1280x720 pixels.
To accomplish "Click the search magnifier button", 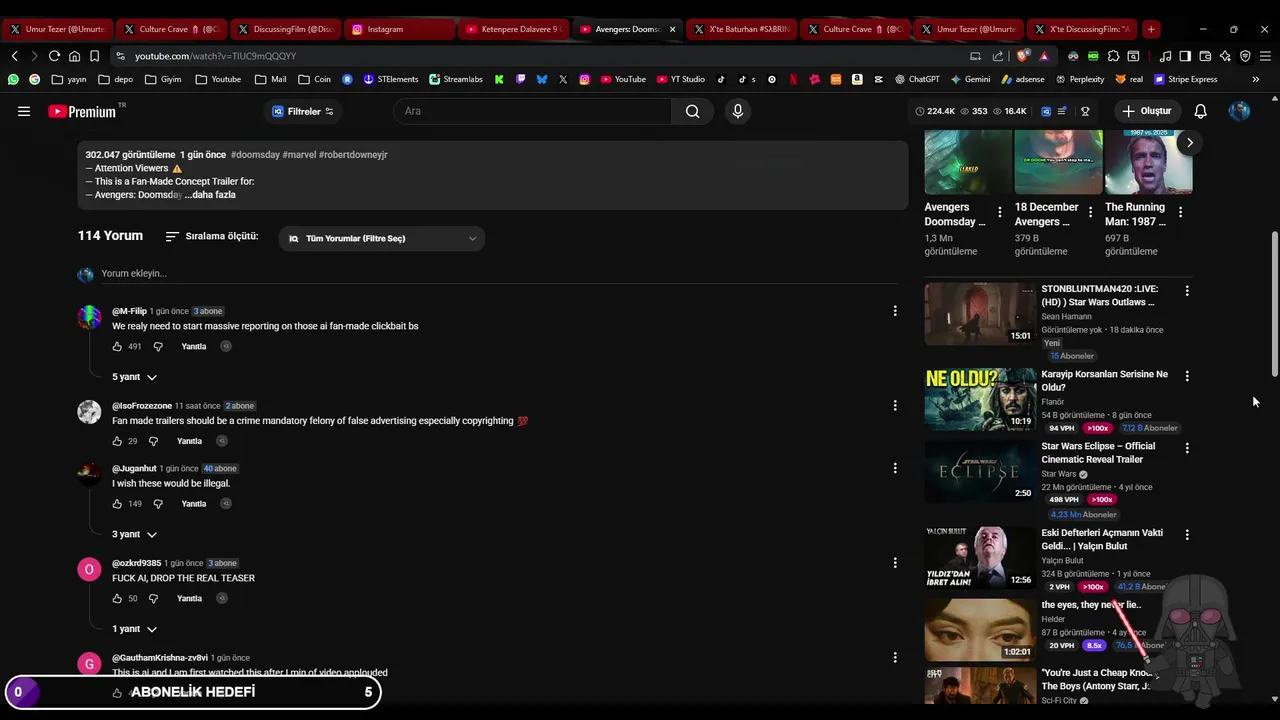I will tap(692, 111).
